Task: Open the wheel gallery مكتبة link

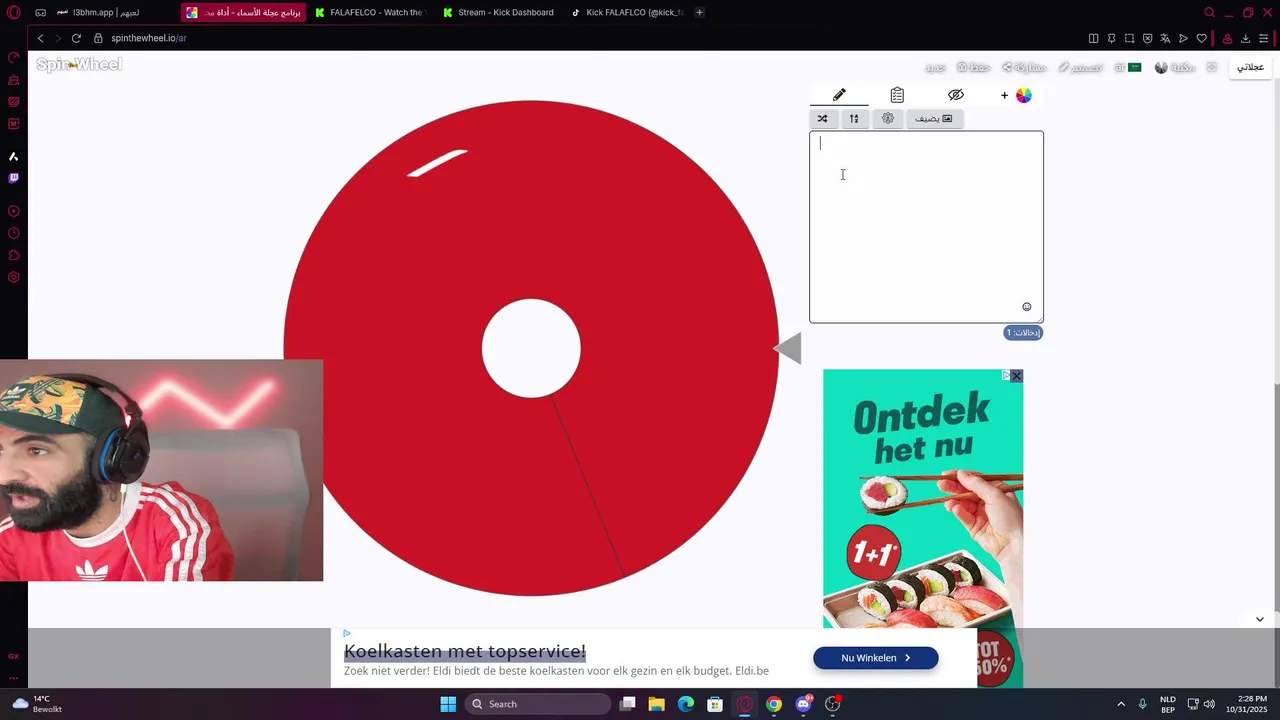Action: click(1175, 67)
